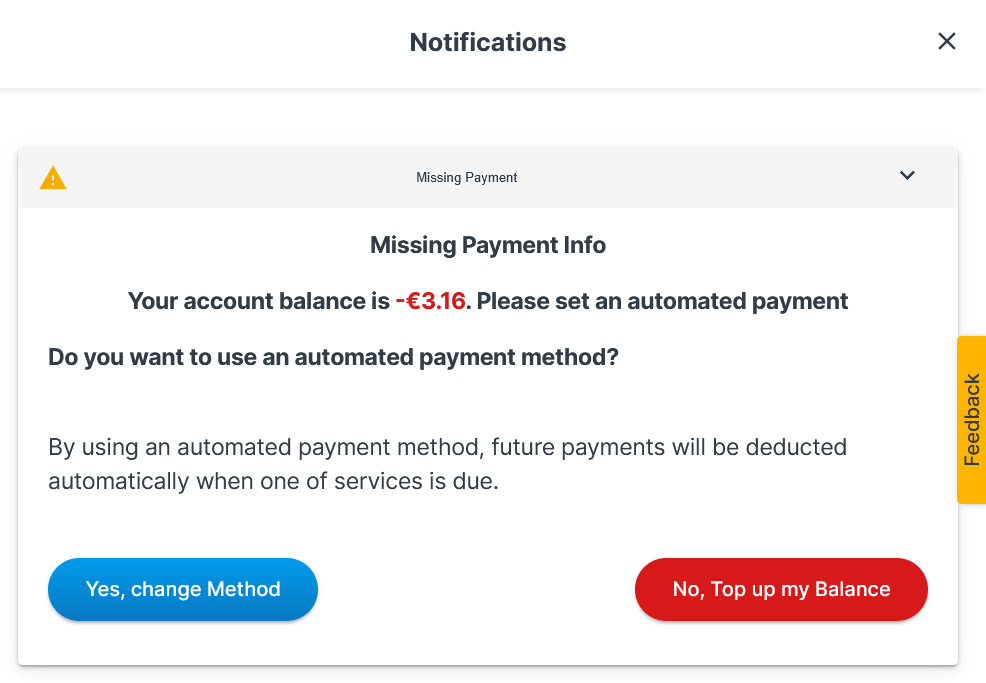Image resolution: width=986 pixels, height=683 pixels.
Task: Click the word "Balance" on the red button
Action: [853, 589]
